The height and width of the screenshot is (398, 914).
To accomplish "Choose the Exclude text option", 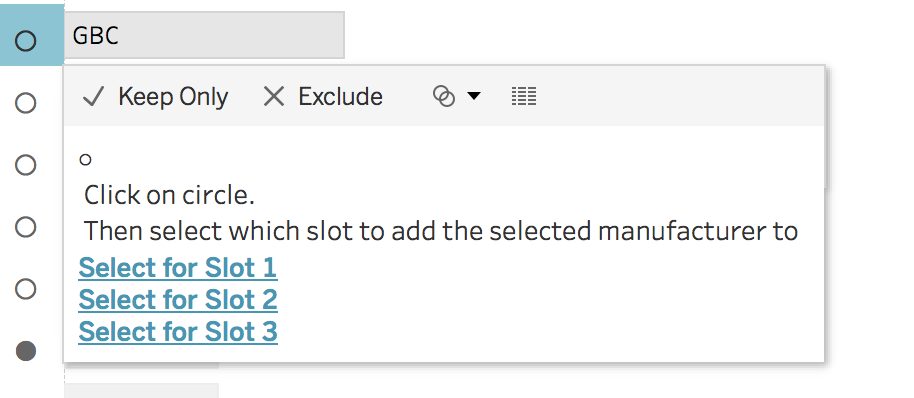I will [x=340, y=97].
